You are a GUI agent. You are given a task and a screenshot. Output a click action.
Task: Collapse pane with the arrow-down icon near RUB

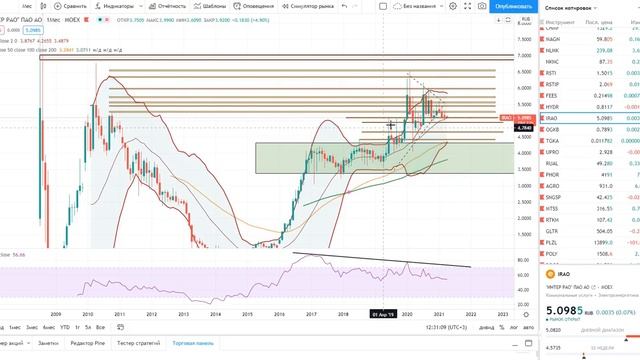tap(498, 20)
